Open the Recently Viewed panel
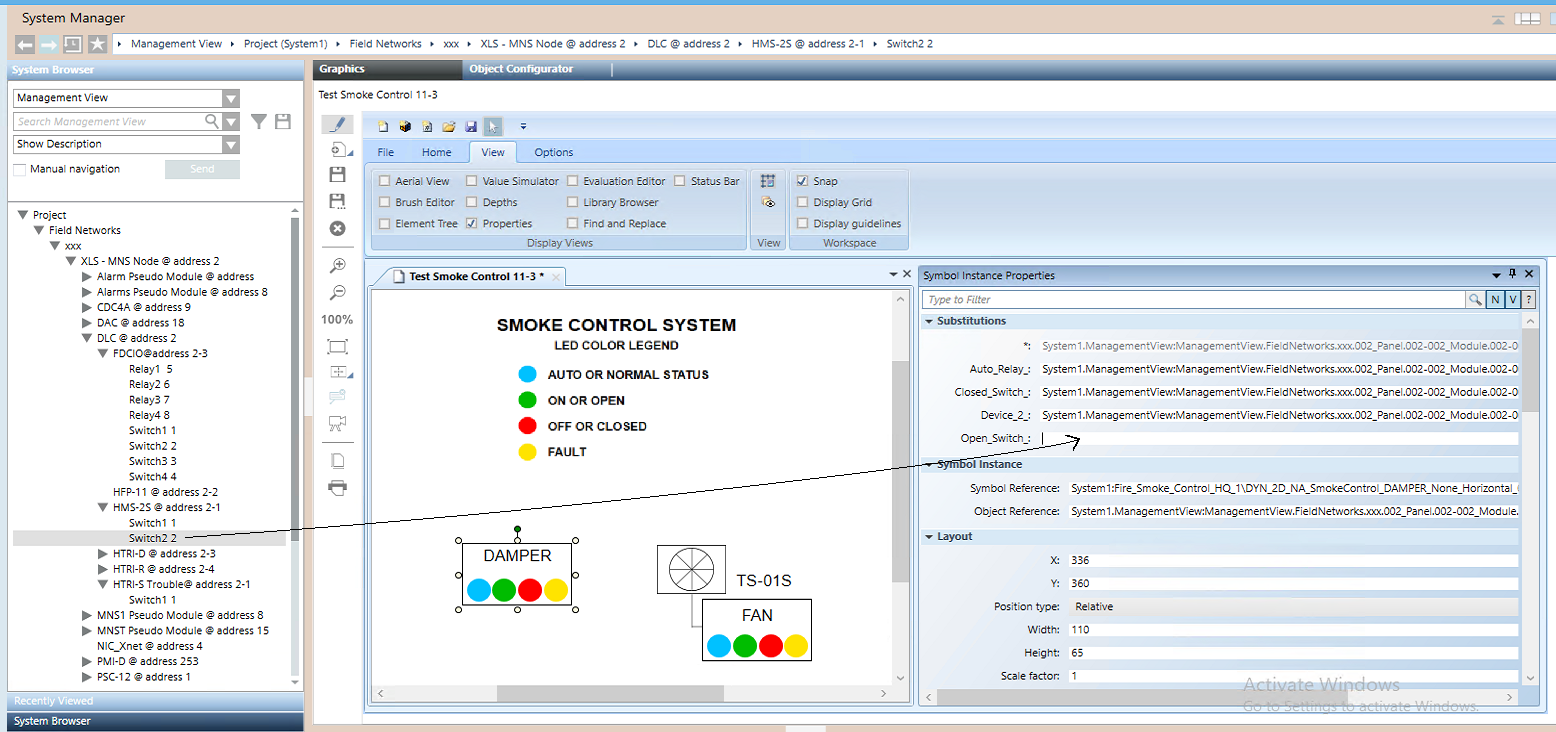Viewport: 1556px width, 732px height. click(54, 701)
